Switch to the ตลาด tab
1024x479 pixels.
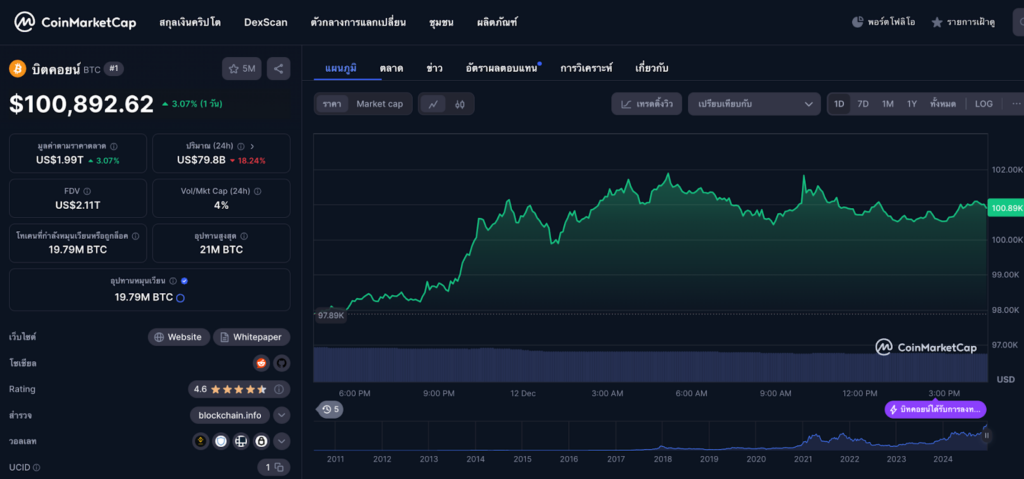click(x=391, y=68)
